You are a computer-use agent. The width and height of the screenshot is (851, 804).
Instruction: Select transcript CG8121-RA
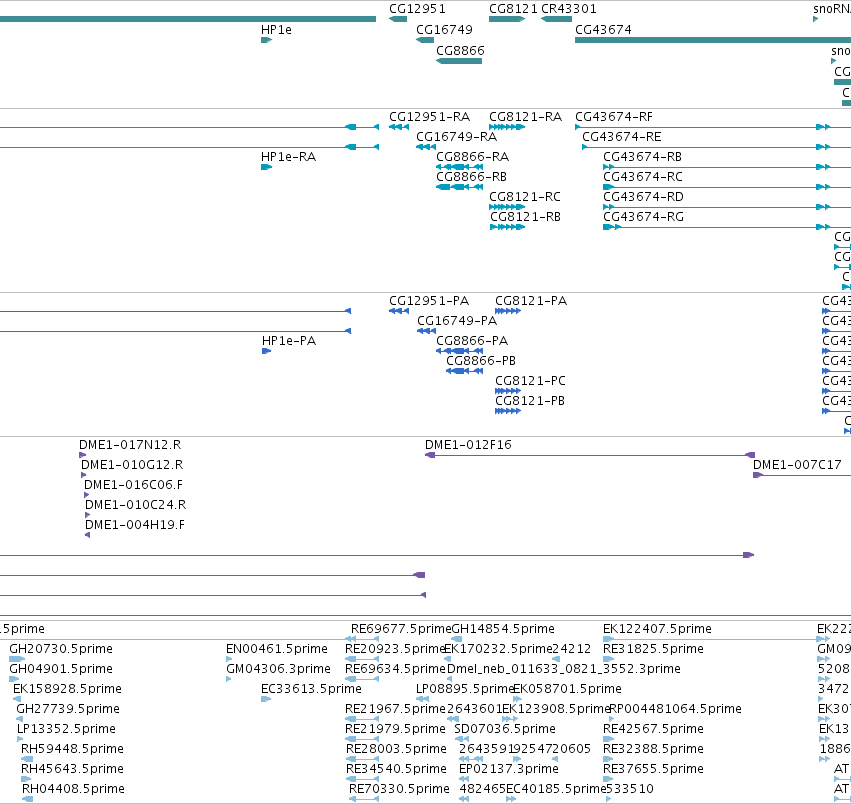(x=525, y=117)
